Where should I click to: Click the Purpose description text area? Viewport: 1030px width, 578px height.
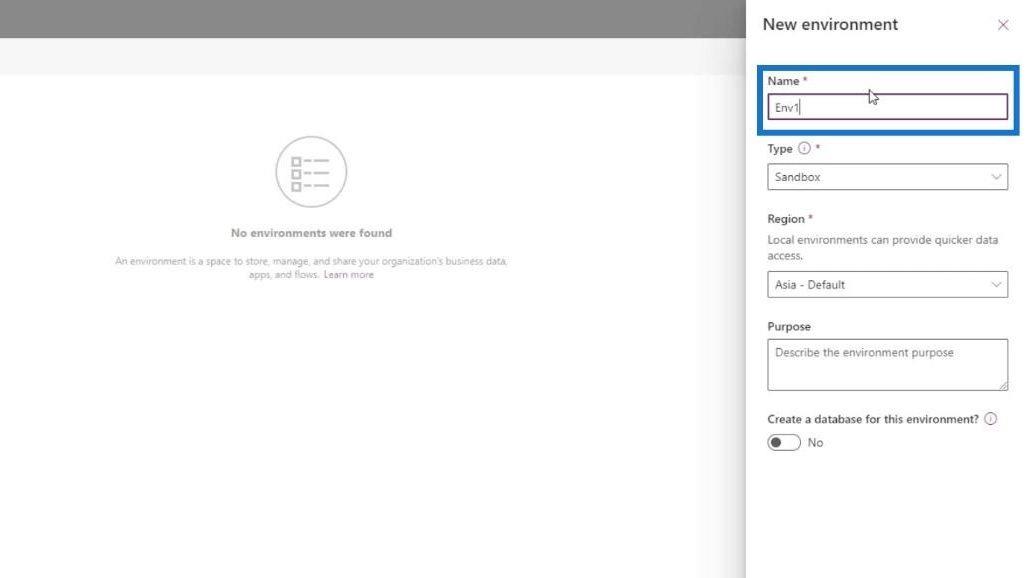point(887,365)
